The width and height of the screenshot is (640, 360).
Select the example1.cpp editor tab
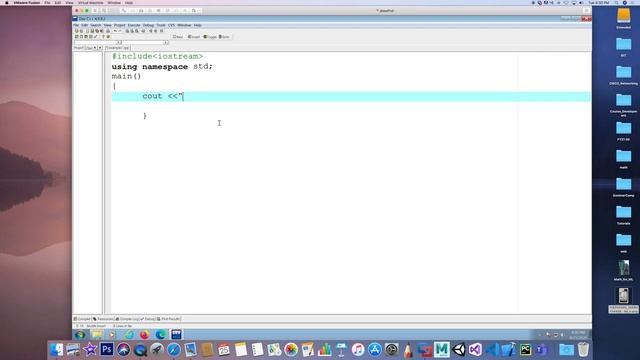(x=117, y=48)
